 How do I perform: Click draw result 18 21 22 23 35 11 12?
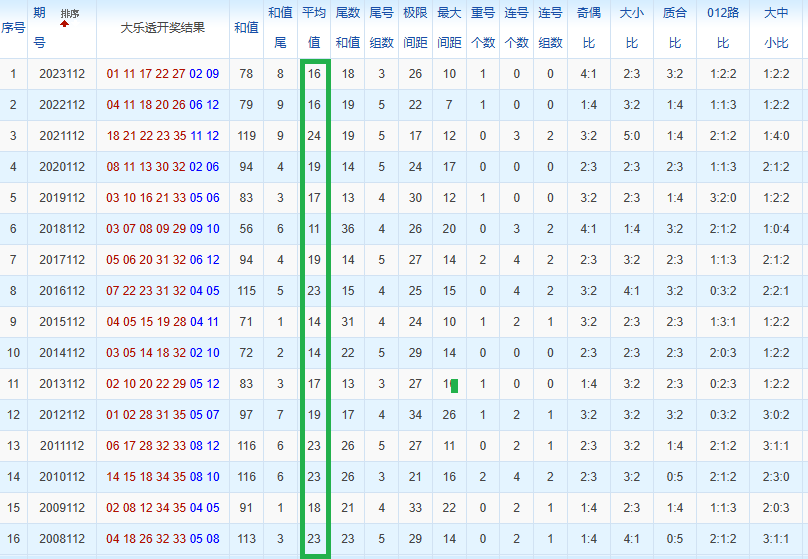pyautogui.click(x=162, y=136)
